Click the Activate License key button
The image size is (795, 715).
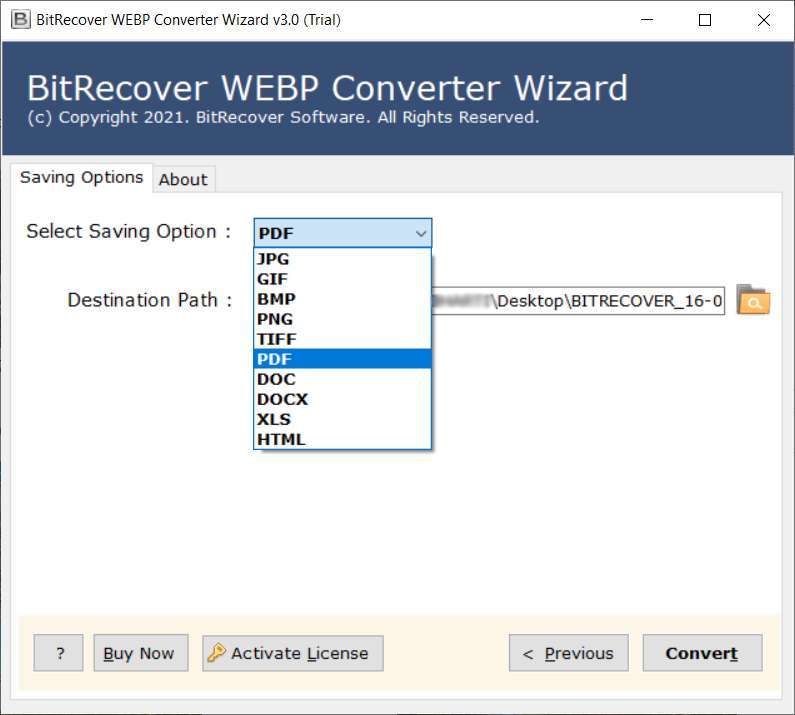[292, 653]
